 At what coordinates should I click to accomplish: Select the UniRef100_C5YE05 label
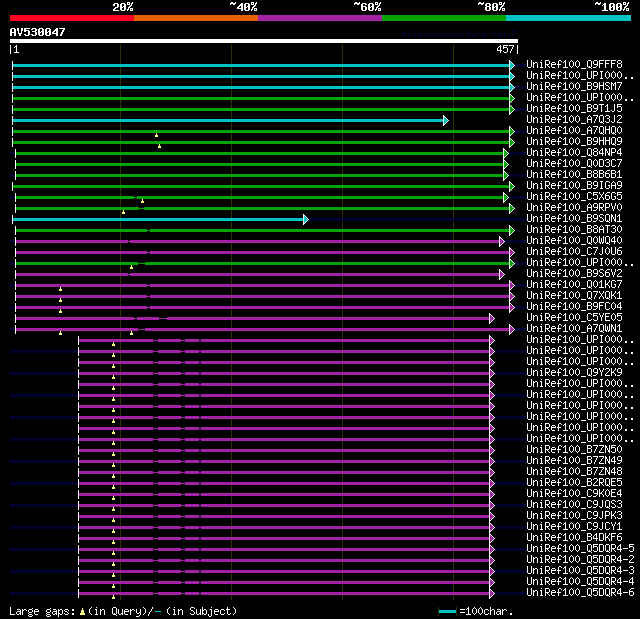pyautogui.click(x=574, y=318)
